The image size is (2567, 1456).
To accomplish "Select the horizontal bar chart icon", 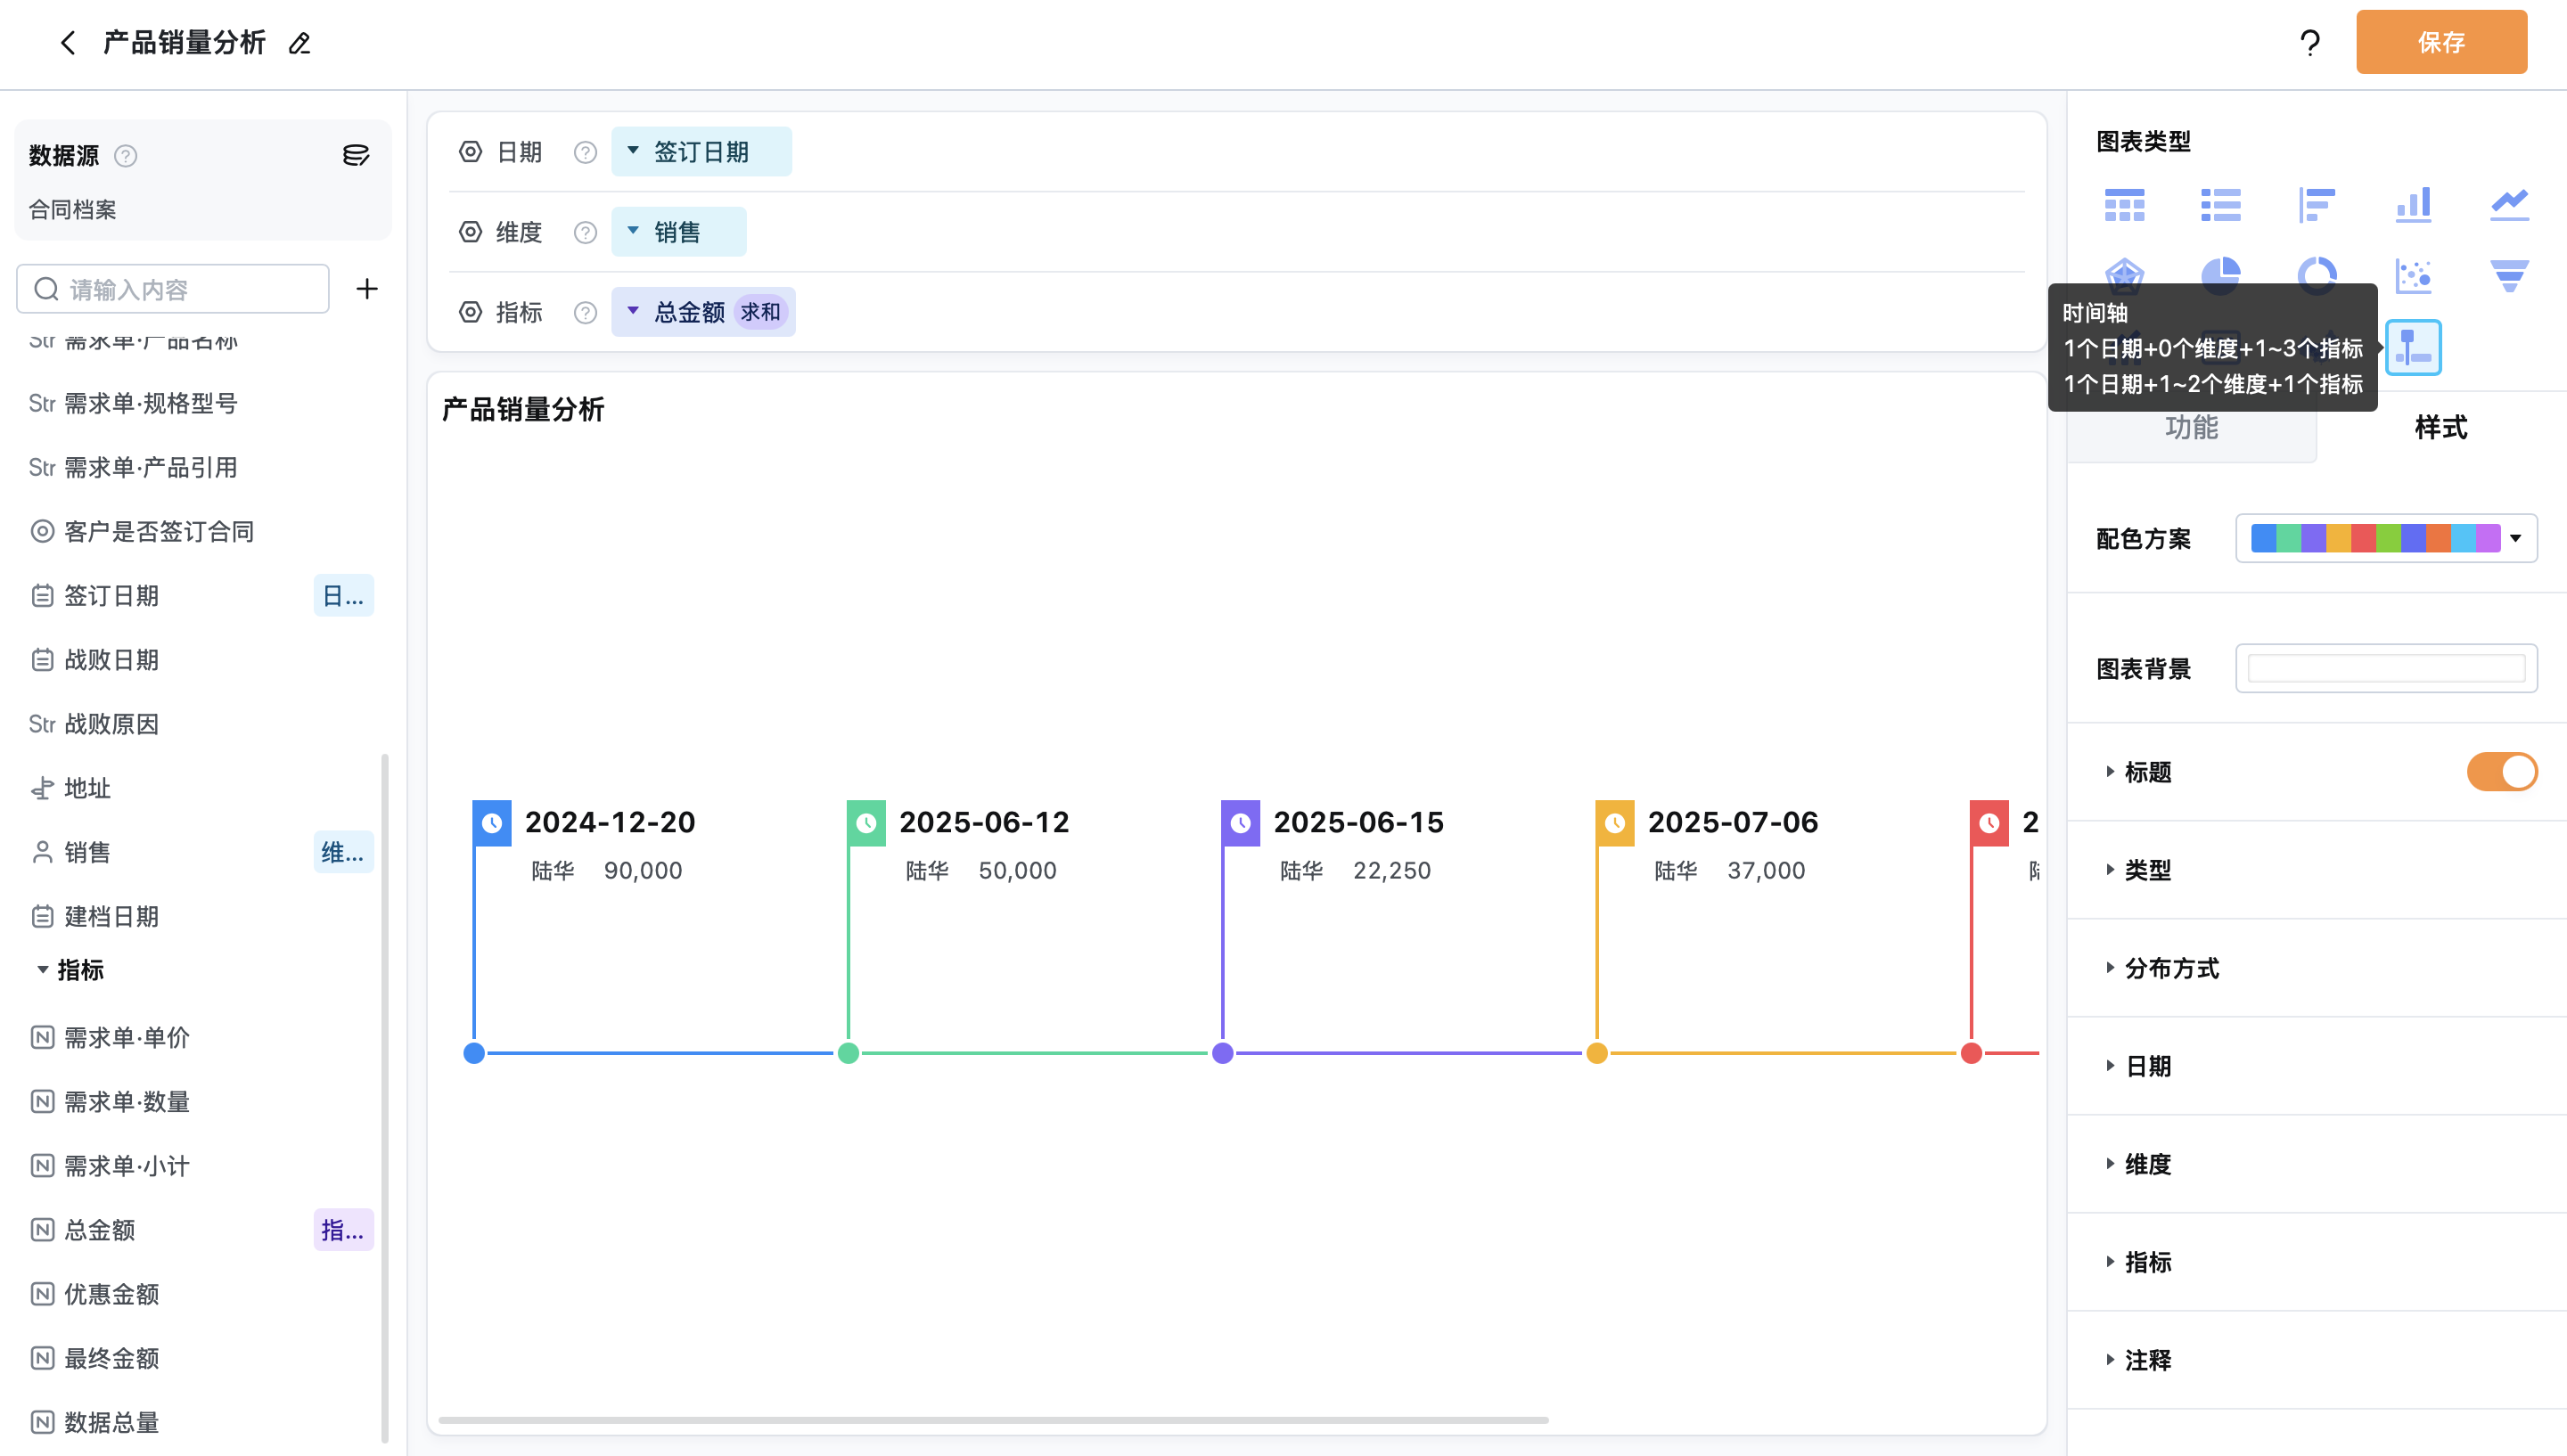I will [x=2316, y=204].
